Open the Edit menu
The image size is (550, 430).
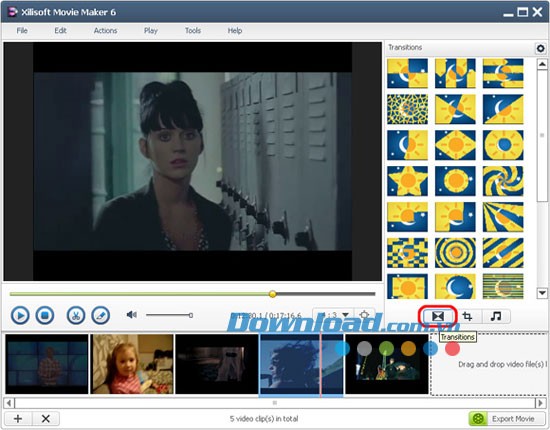(60, 31)
